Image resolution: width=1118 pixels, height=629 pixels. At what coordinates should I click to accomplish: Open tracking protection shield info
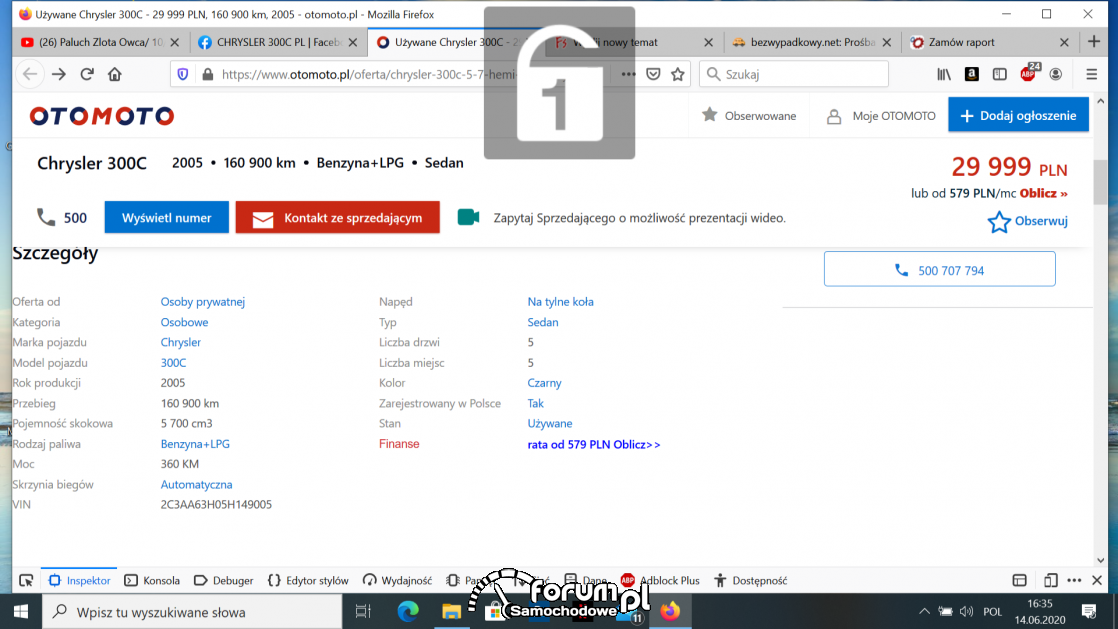183,74
